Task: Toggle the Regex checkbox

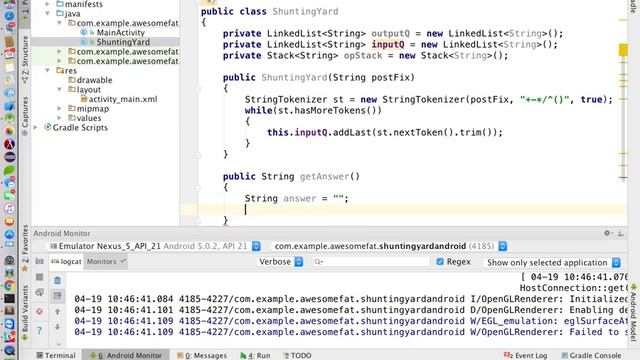Action: click(440, 262)
